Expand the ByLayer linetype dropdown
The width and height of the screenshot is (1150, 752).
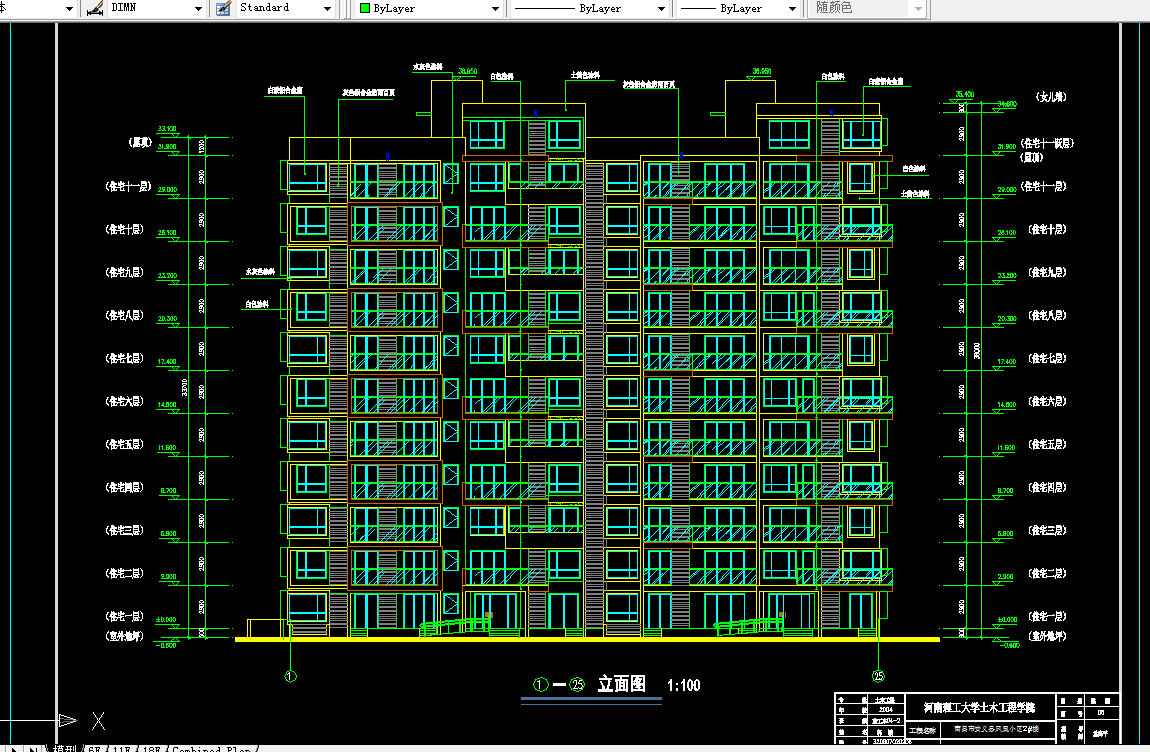click(x=661, y=9)
